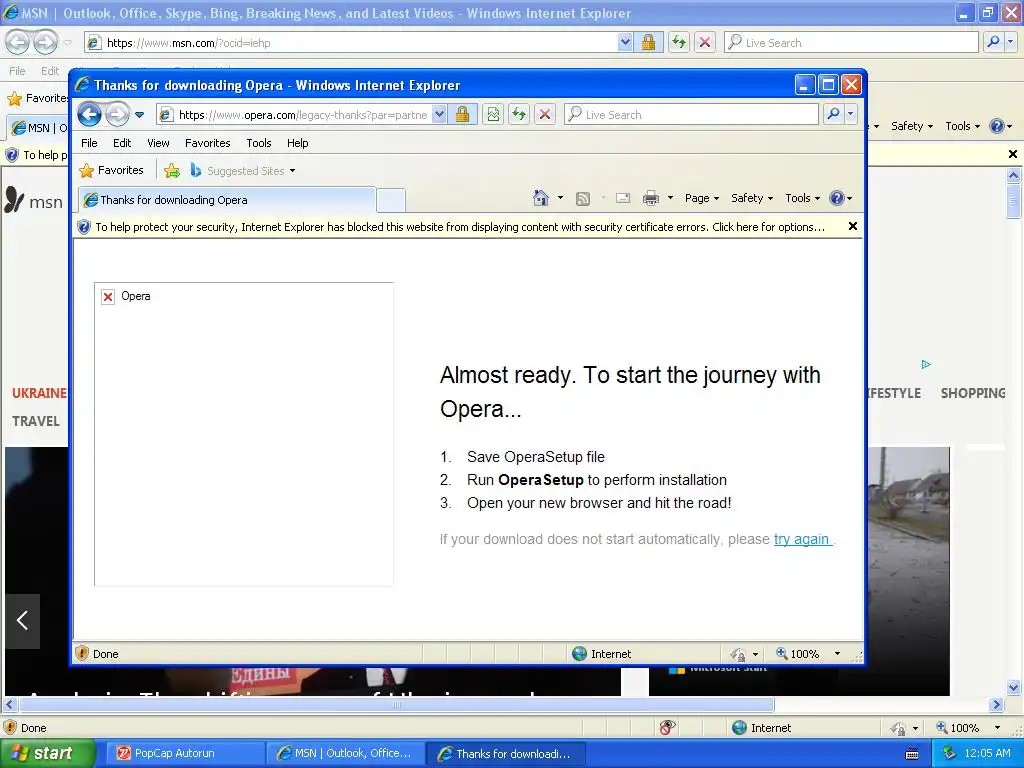The width and height of the screenshot is (1024, 768).
Task: Click the broken Opera image placeholder
Action: click(x=244, y=434)
